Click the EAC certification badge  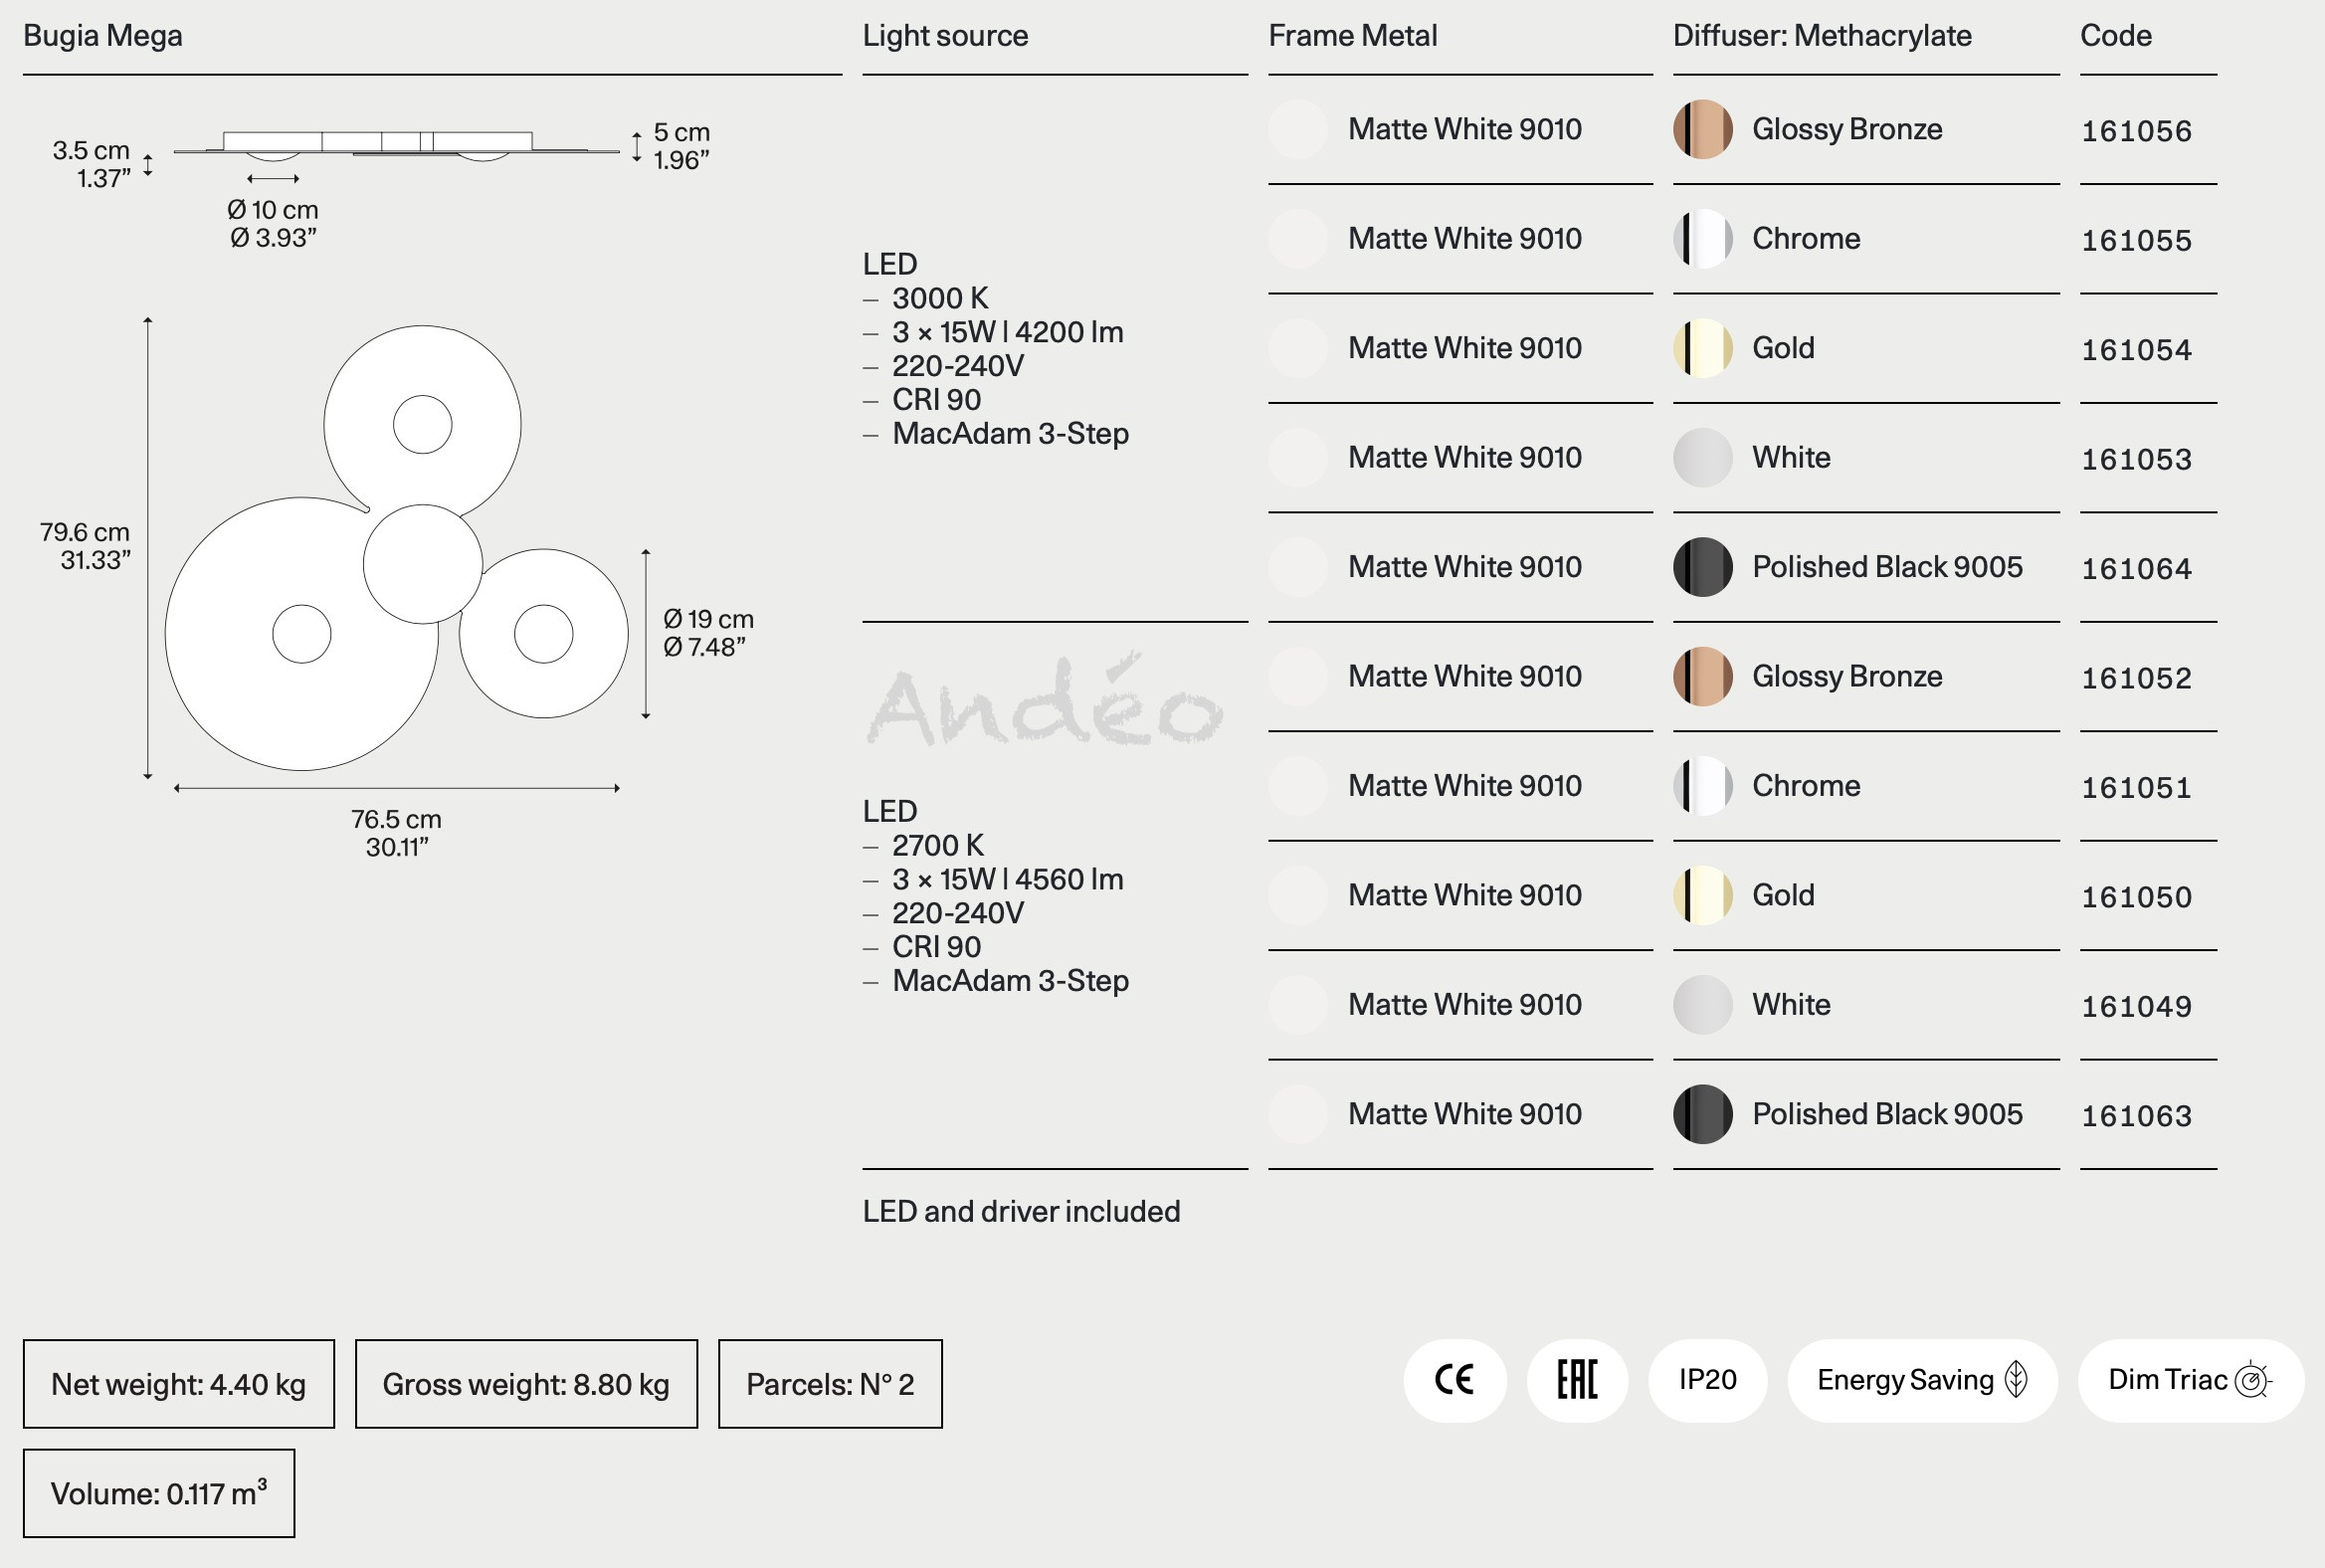(x=1577, y=1380)
